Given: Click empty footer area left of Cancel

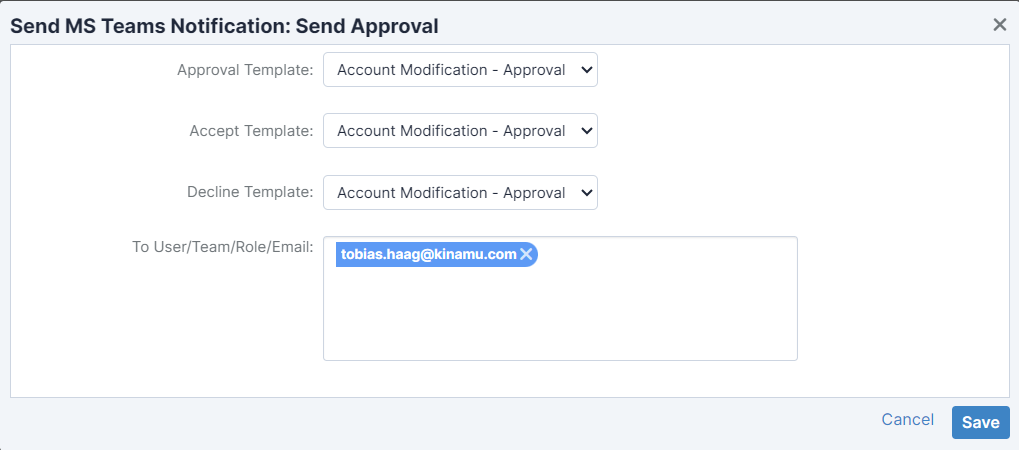Looking at the screenshot, I should tap(500, 421).
